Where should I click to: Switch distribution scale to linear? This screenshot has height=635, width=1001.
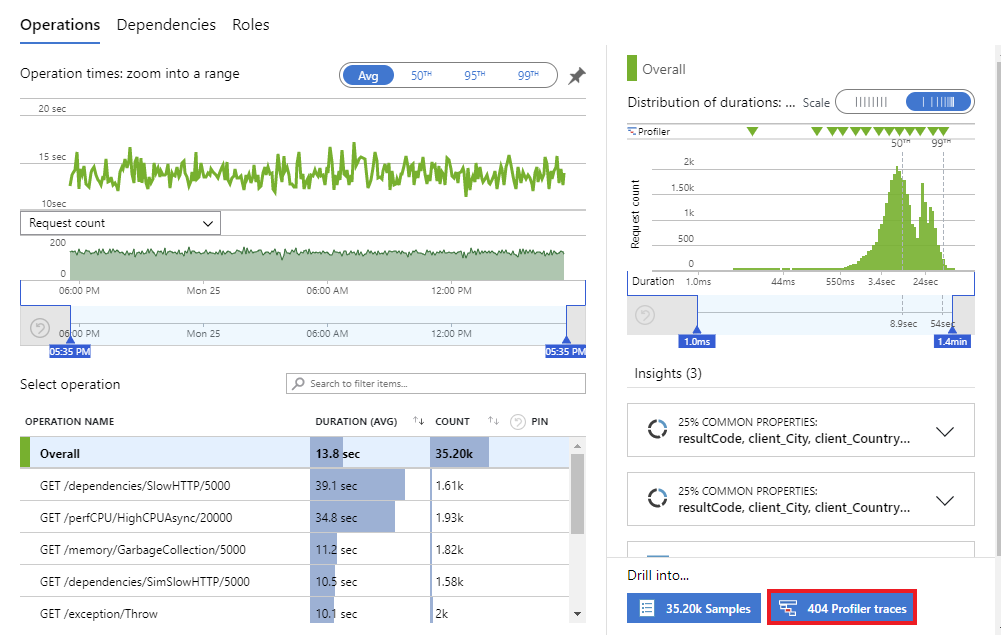click(x=871, y=102)
